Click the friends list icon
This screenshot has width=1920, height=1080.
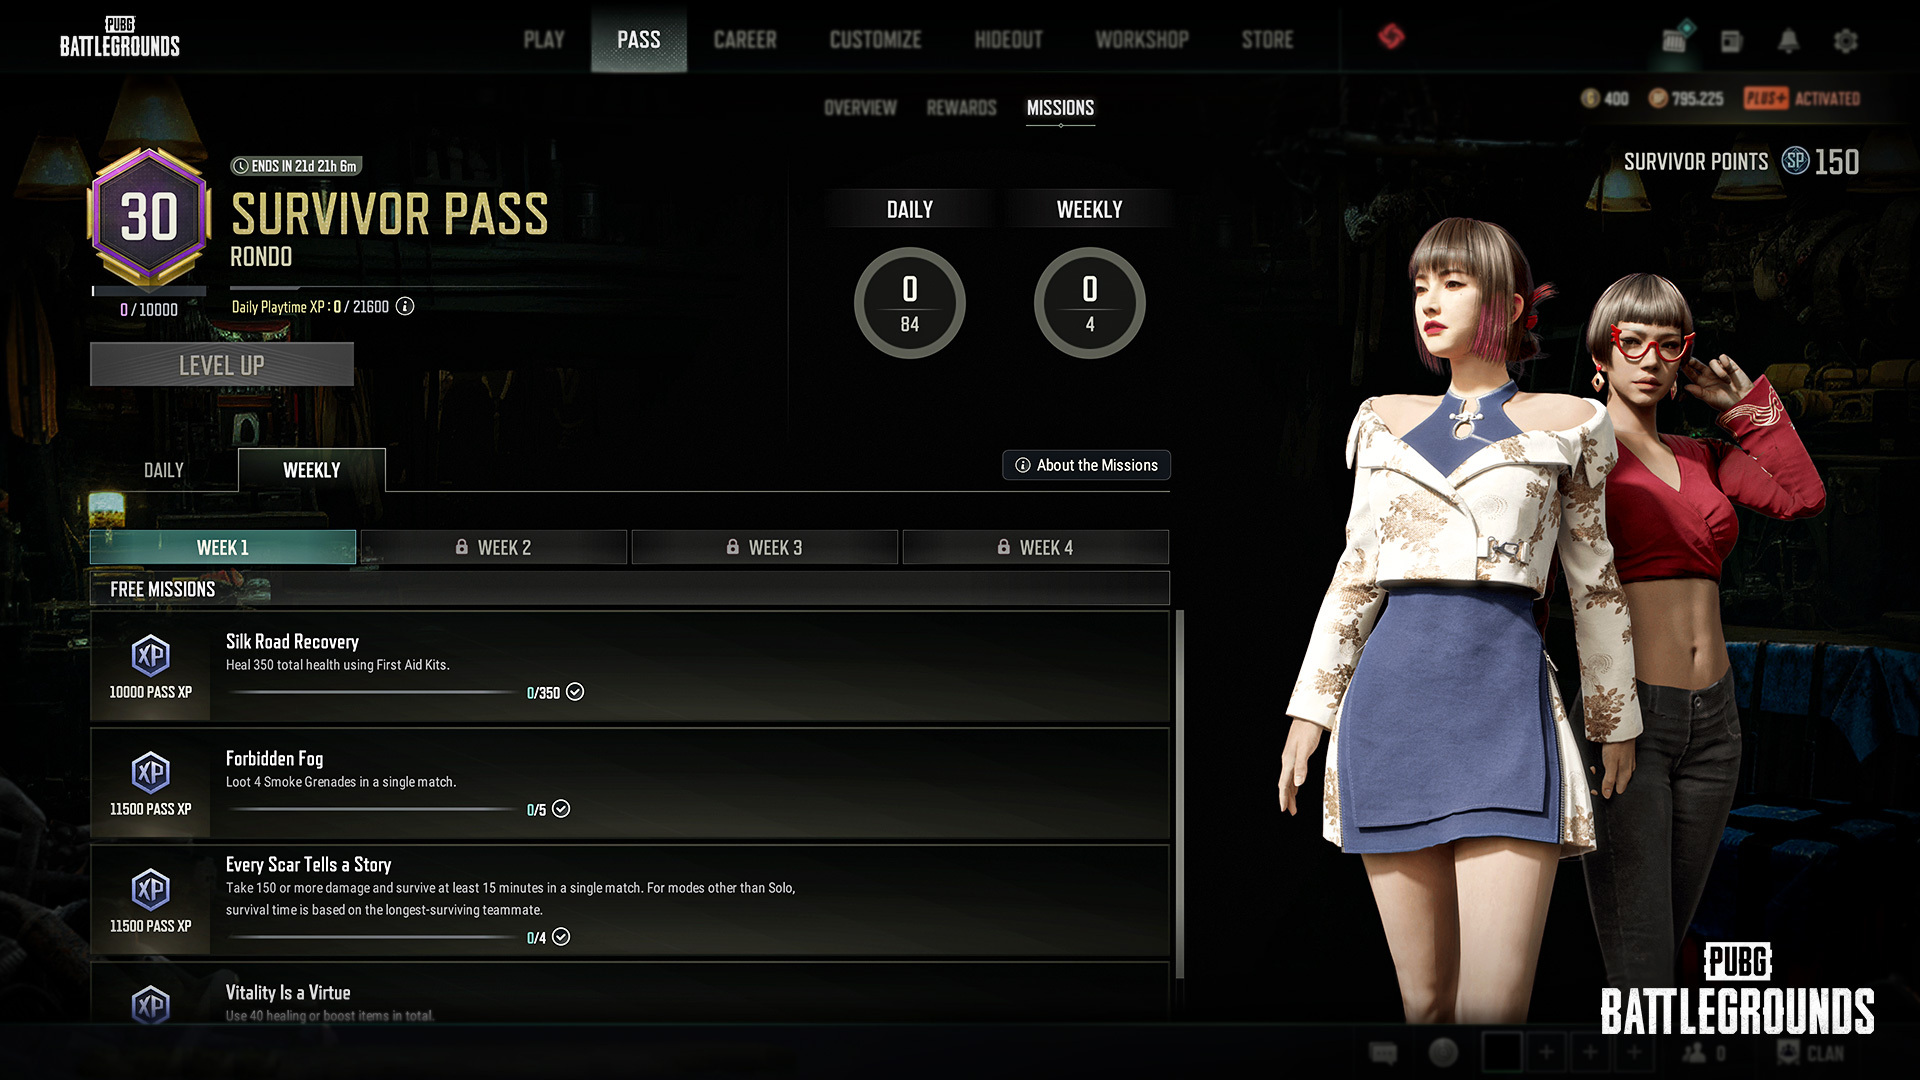[x=1703, y=1052]
